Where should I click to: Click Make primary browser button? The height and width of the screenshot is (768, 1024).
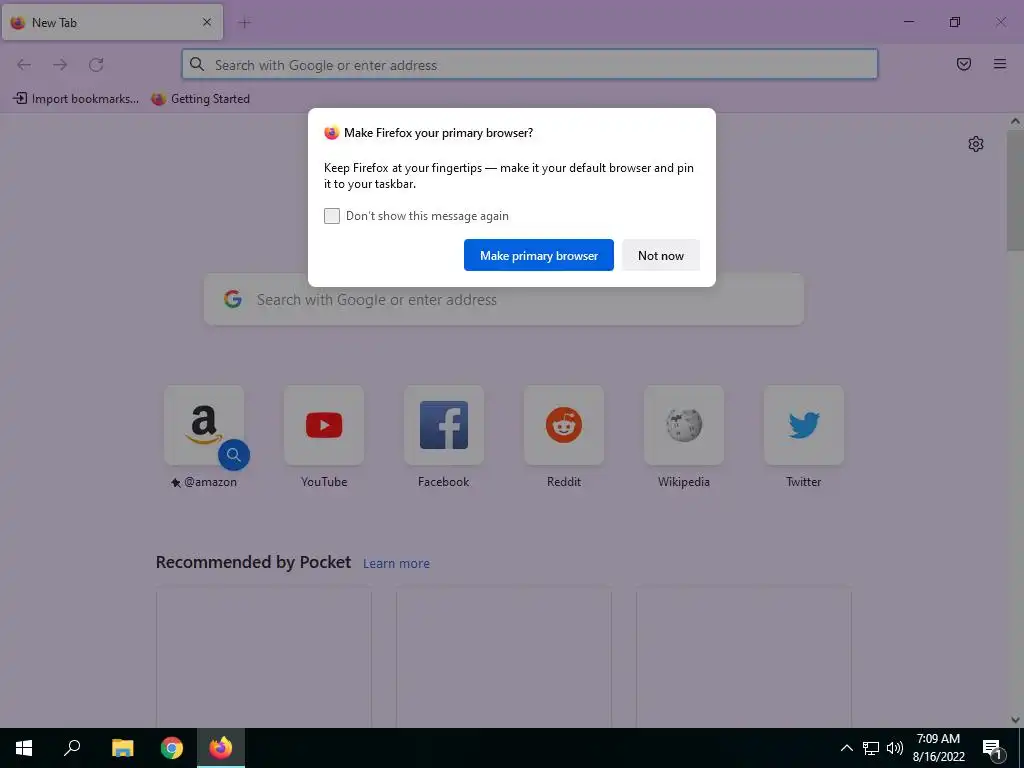539,255
